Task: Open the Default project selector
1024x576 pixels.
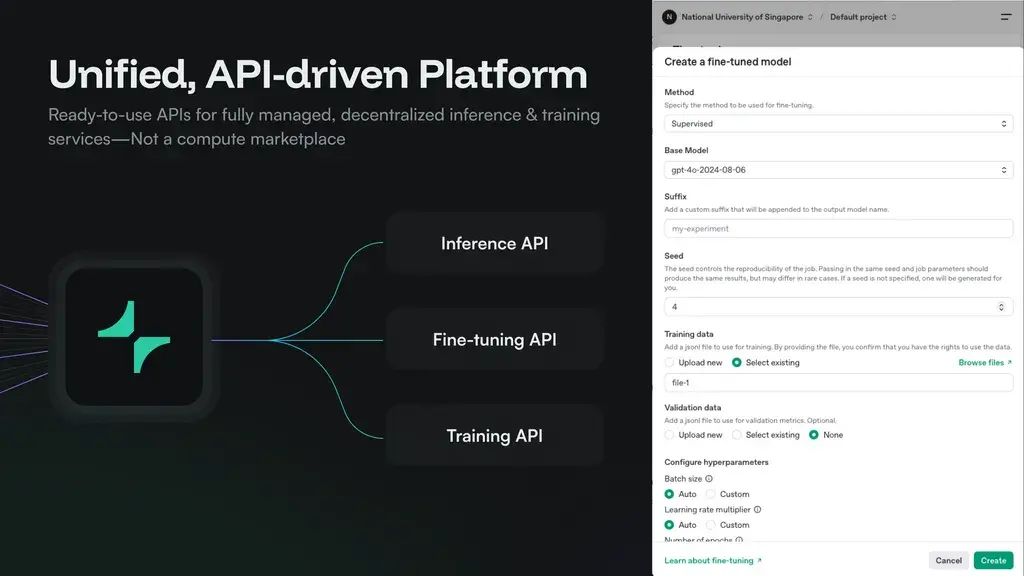Action: point(863,17)
